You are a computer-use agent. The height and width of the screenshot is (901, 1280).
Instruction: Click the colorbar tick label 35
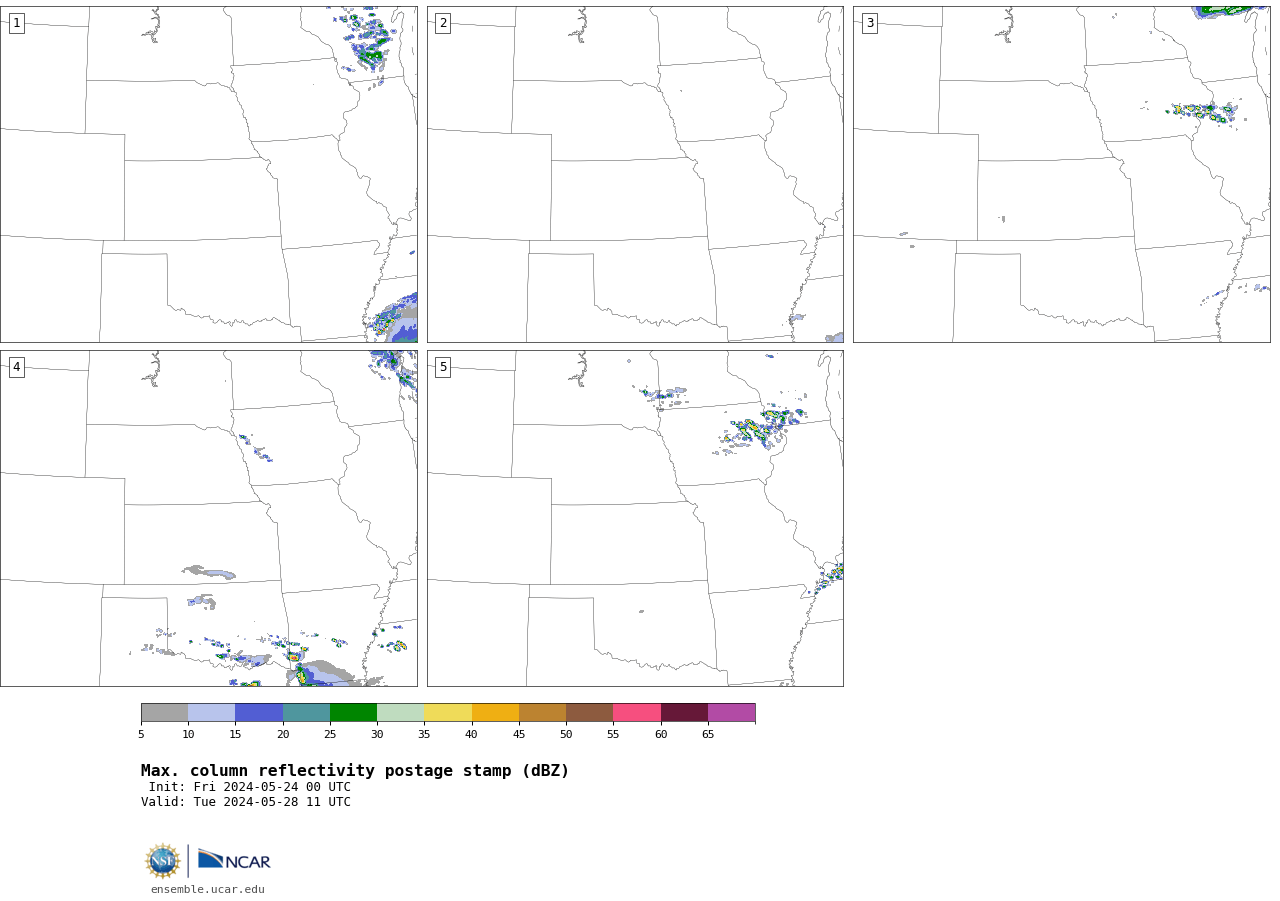[424, 735]
